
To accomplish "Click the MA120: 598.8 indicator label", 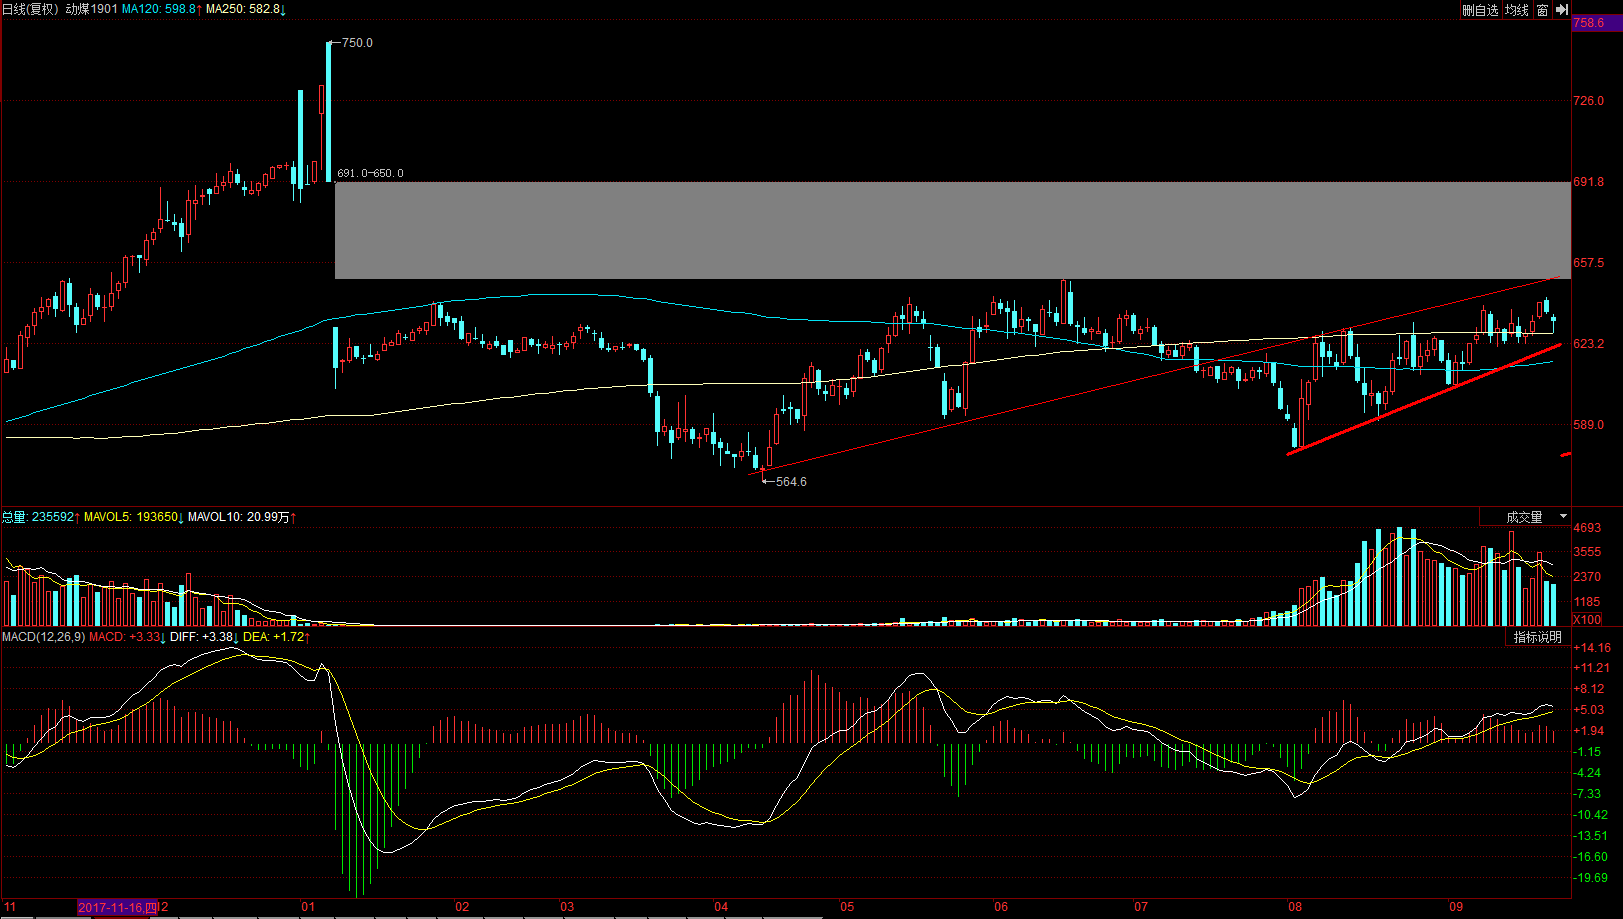I will pyautogui.click(x=161, y=9).
